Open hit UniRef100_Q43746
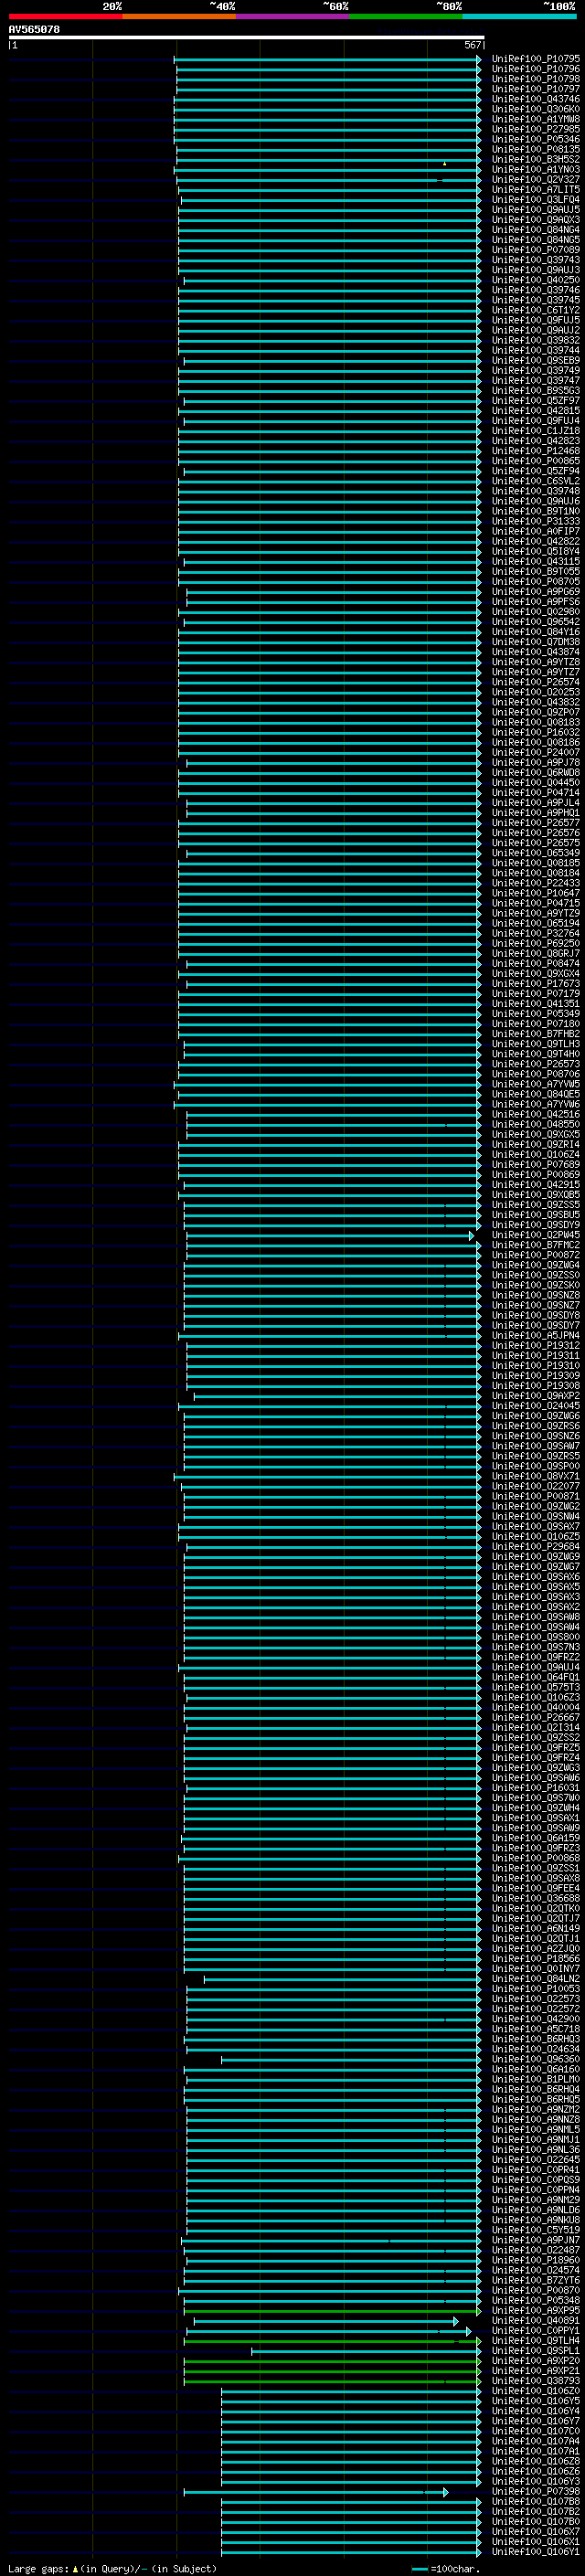The image size is (585, 2576). (x=535, y=99)
